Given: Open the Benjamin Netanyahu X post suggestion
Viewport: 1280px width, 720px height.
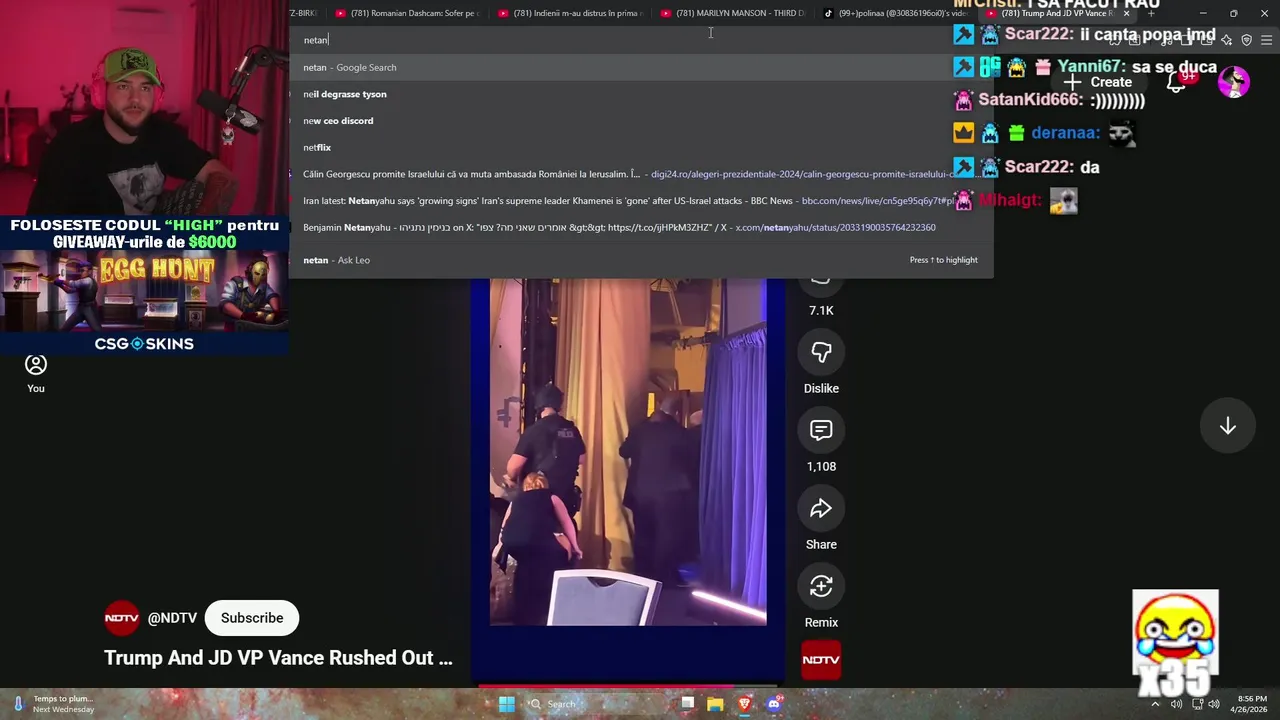Looking at the screenshot, I should click(x=641, y=228).
